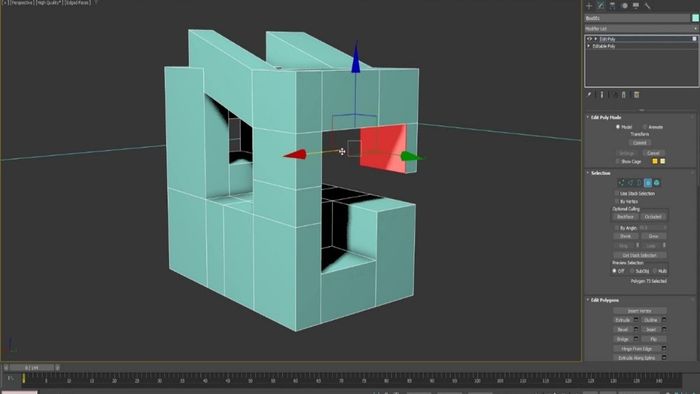This screenshot has height=394, width=700.
Task: Click the Backface culling button
Action: click(625, 216)
